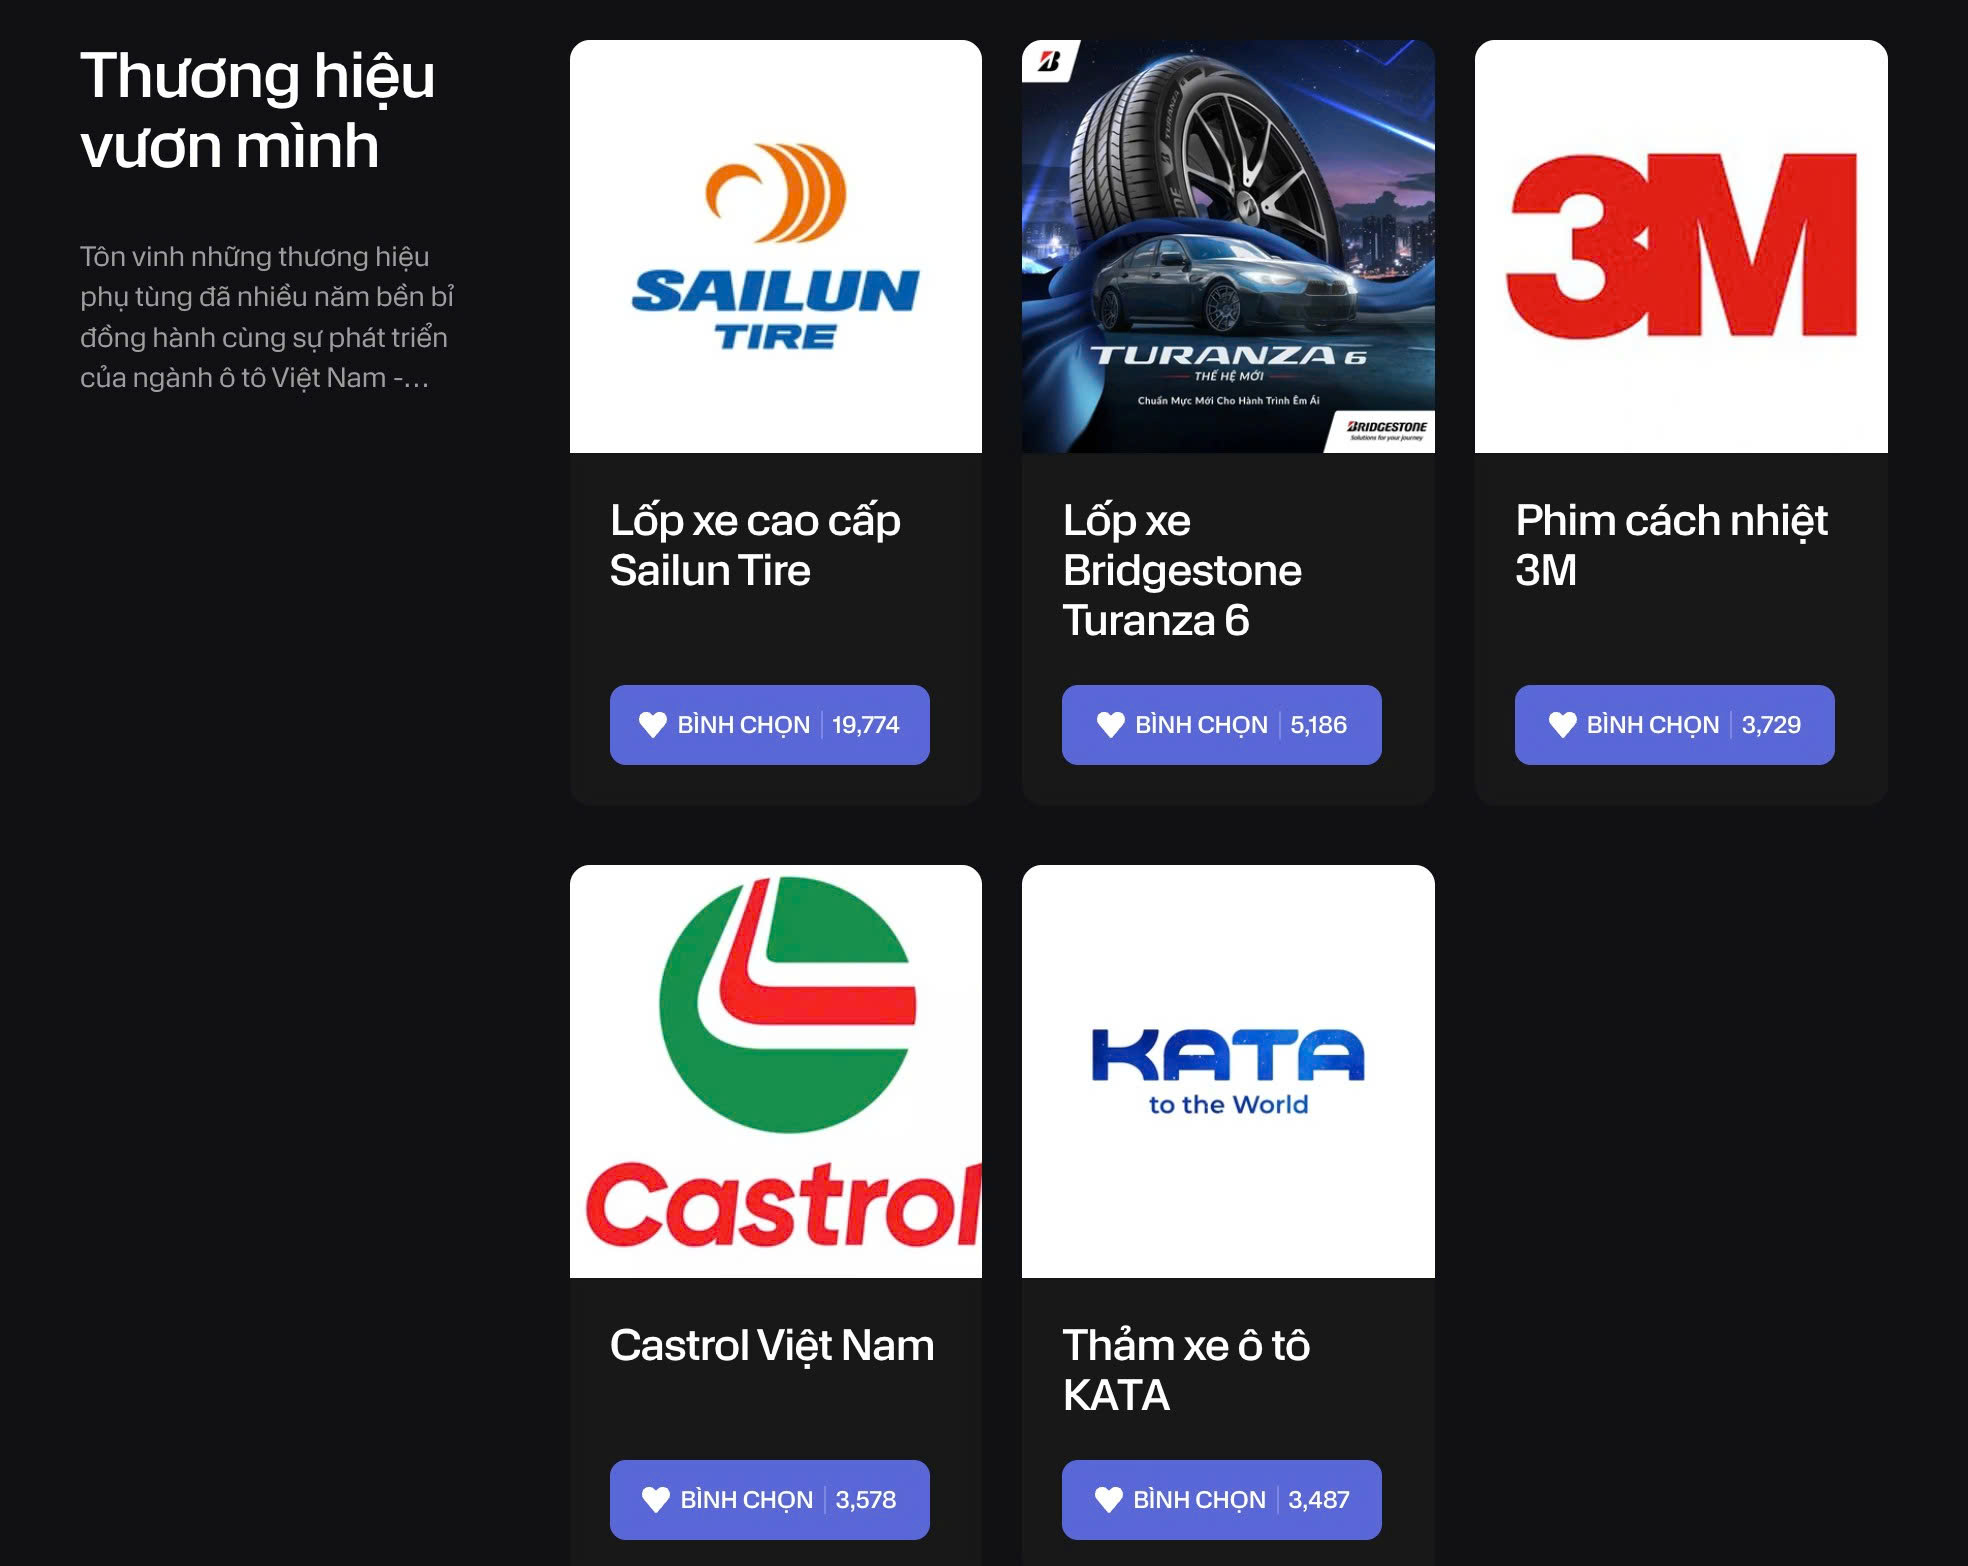Open the Thảm xe ô tô KATA title
The width and height of the screenshot is (1968, 1566).
click(x=1186, y=1371)
